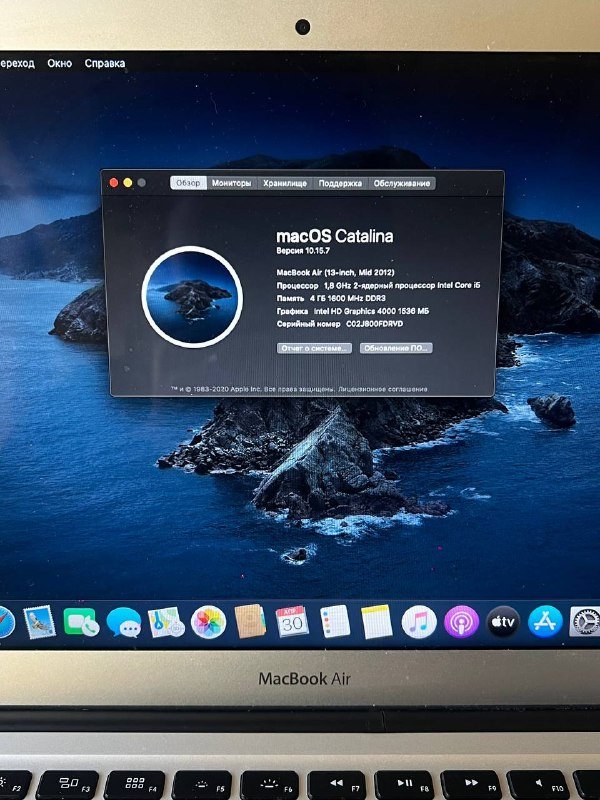Open the Окно menu
The image size is (600, 800).
point(60,63)
